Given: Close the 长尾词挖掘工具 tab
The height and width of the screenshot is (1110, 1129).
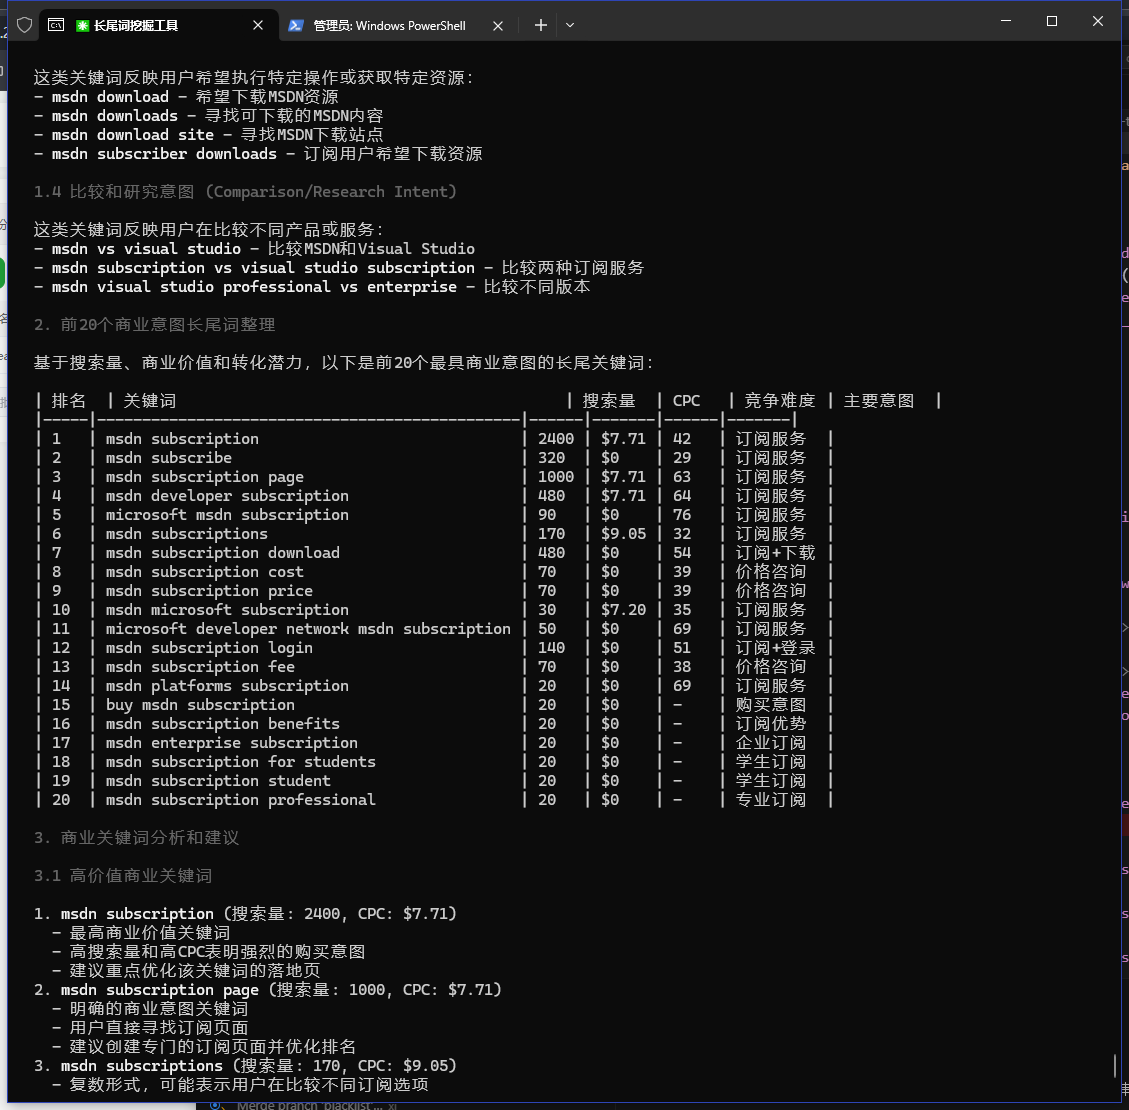Looking at the screenshot, I should [x=258, y=25].
